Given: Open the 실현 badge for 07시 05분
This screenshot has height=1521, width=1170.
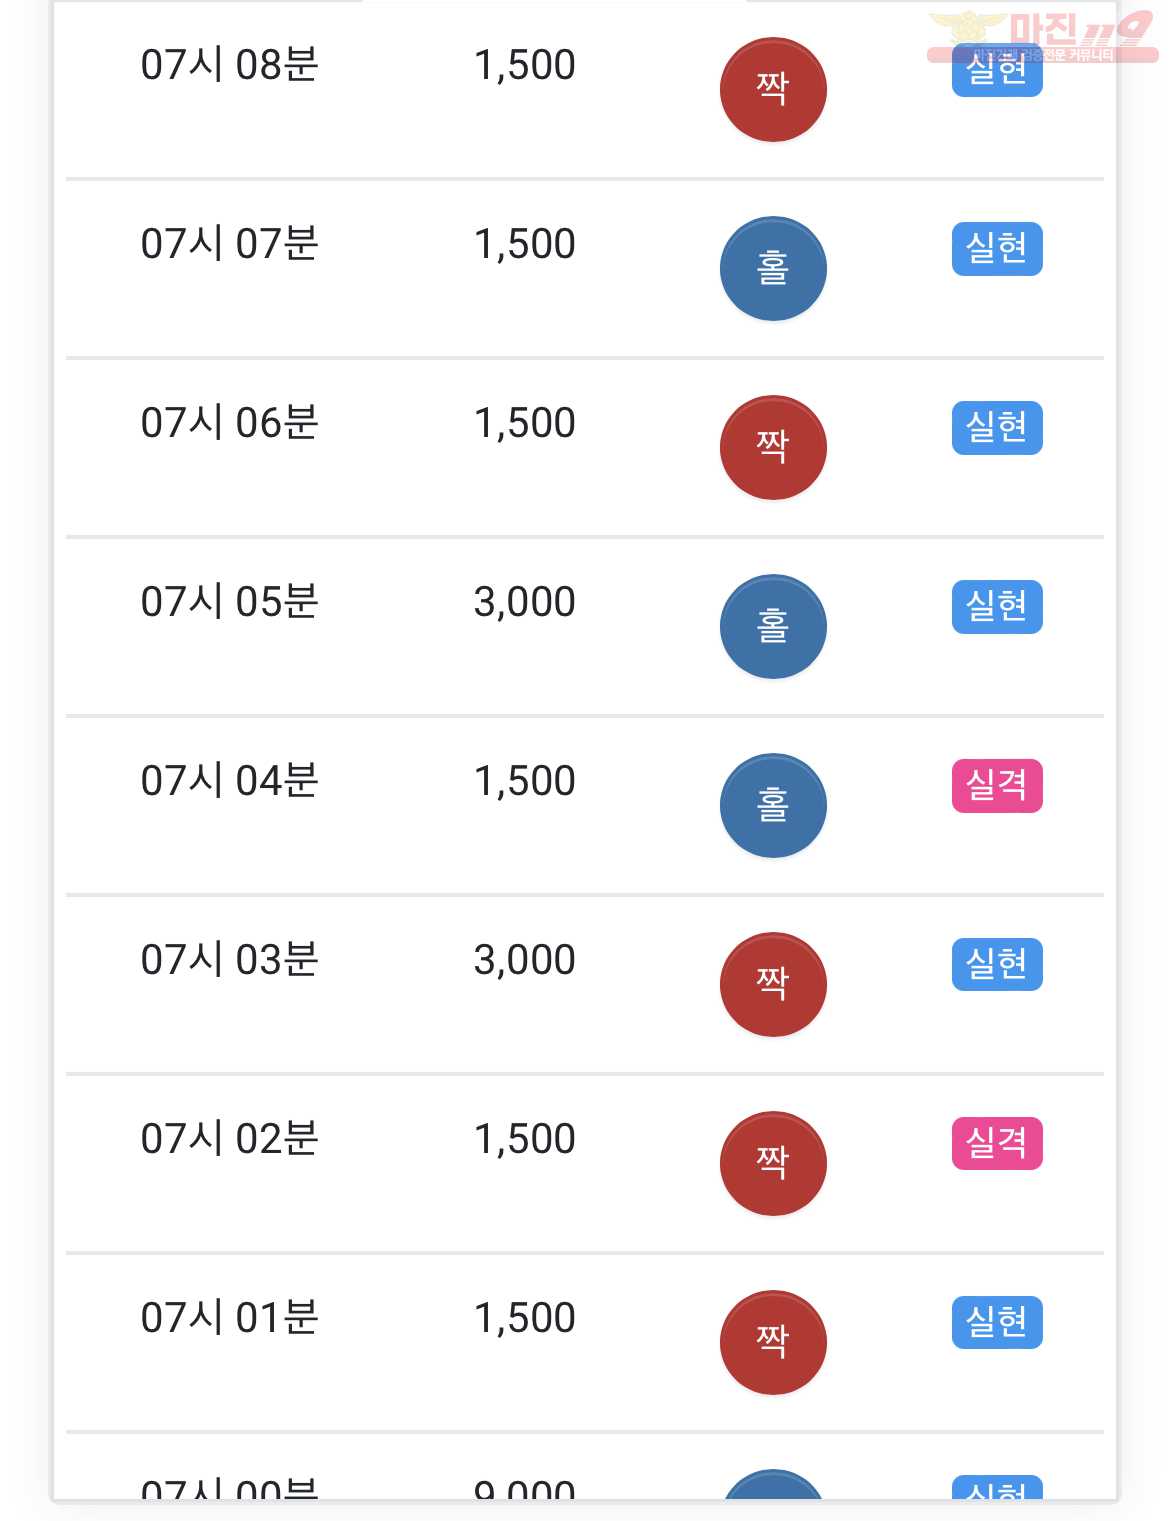Looking at the screenshot, I should [x=997, y=607].
